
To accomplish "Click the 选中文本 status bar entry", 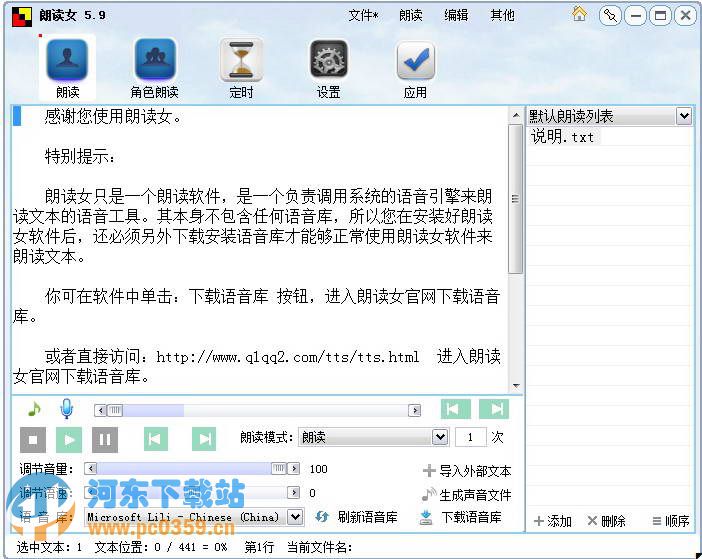I will pyautogui.click(x=49, y=547).
